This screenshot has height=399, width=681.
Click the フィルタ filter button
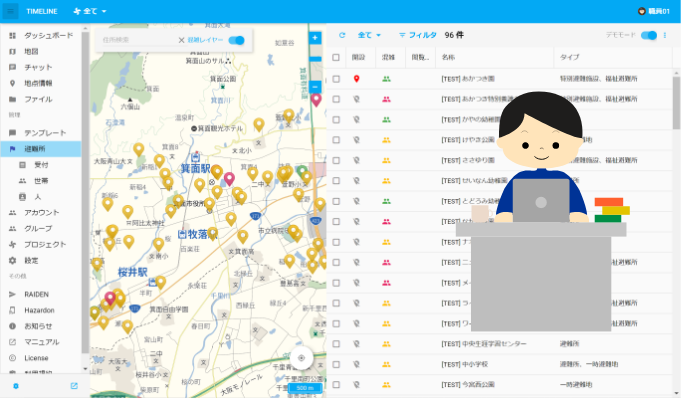(418, 35)
